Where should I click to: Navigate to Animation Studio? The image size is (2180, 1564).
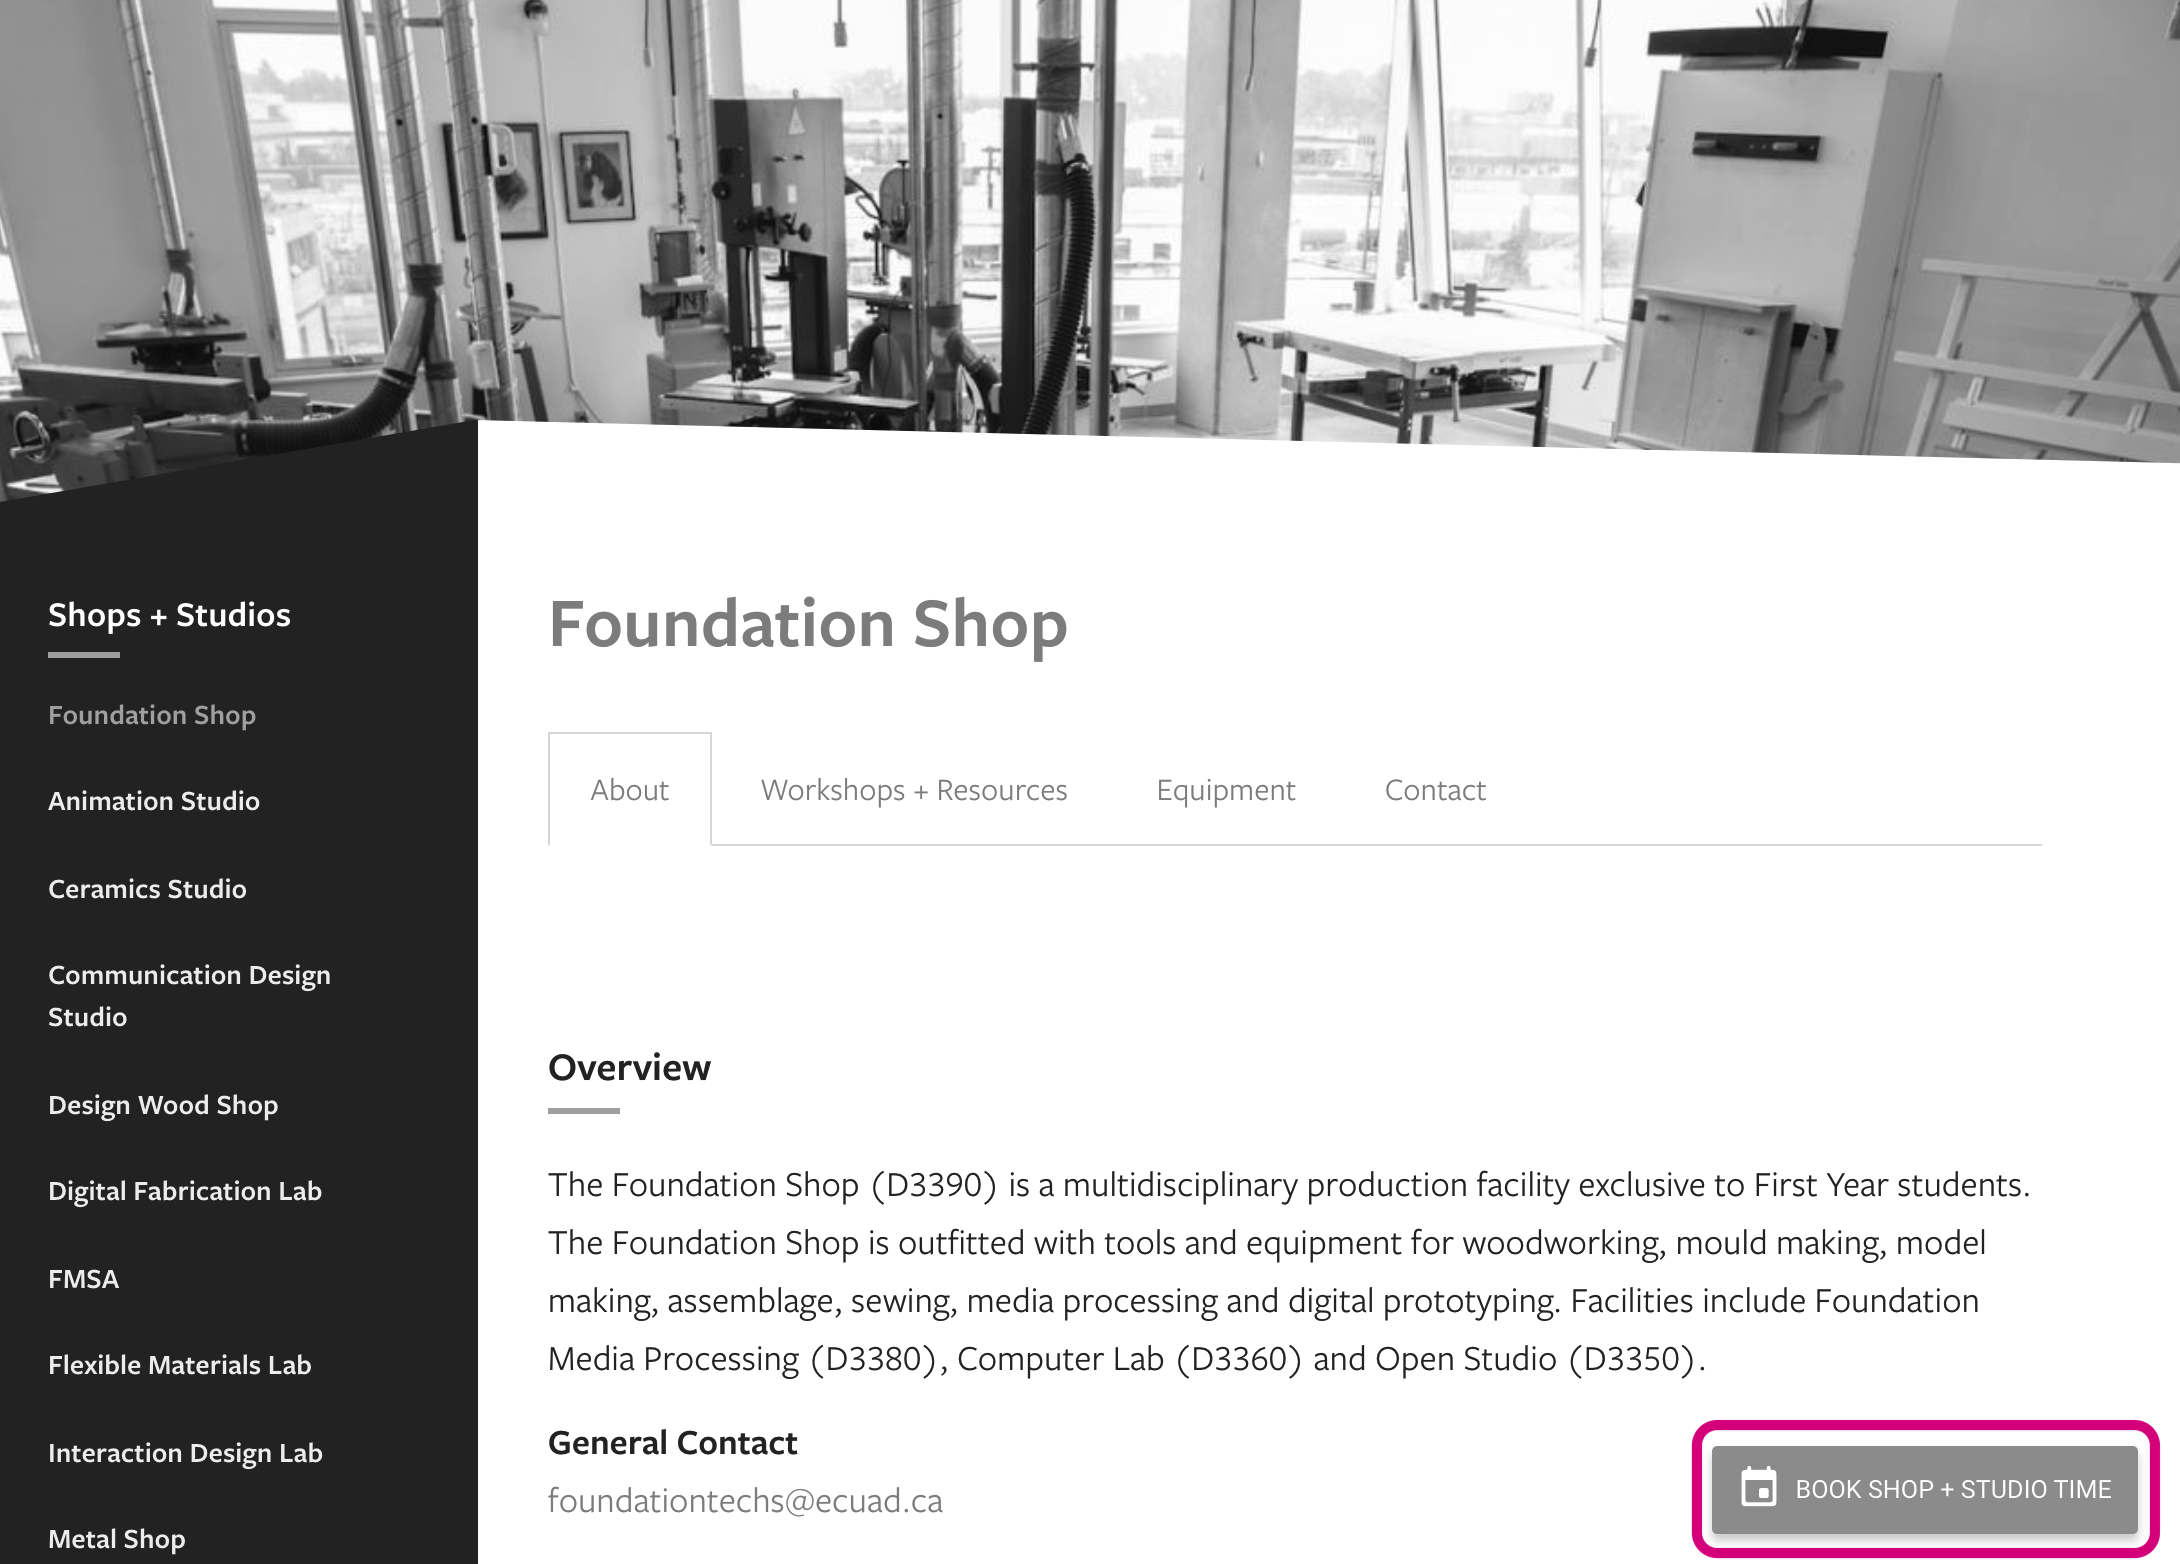click(154, 801)
